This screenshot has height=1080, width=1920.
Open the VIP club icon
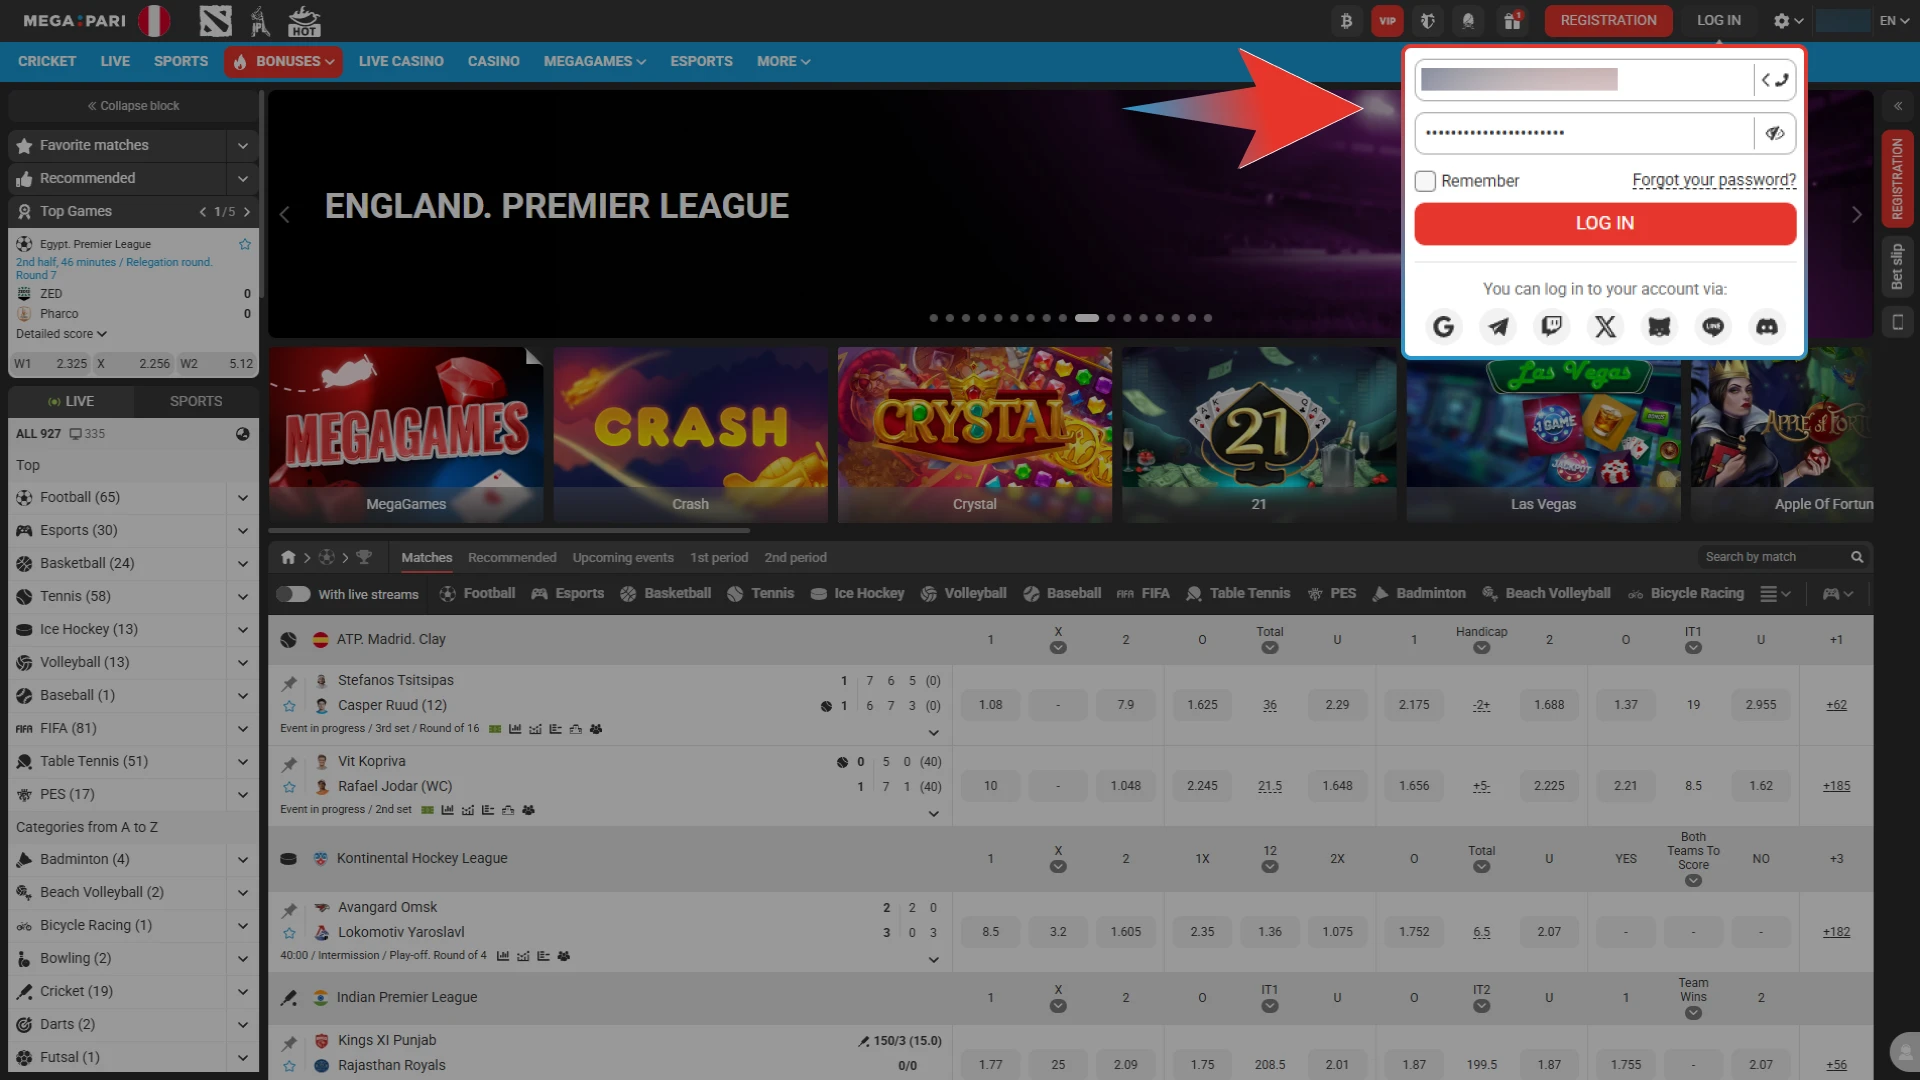(1387, 20)
